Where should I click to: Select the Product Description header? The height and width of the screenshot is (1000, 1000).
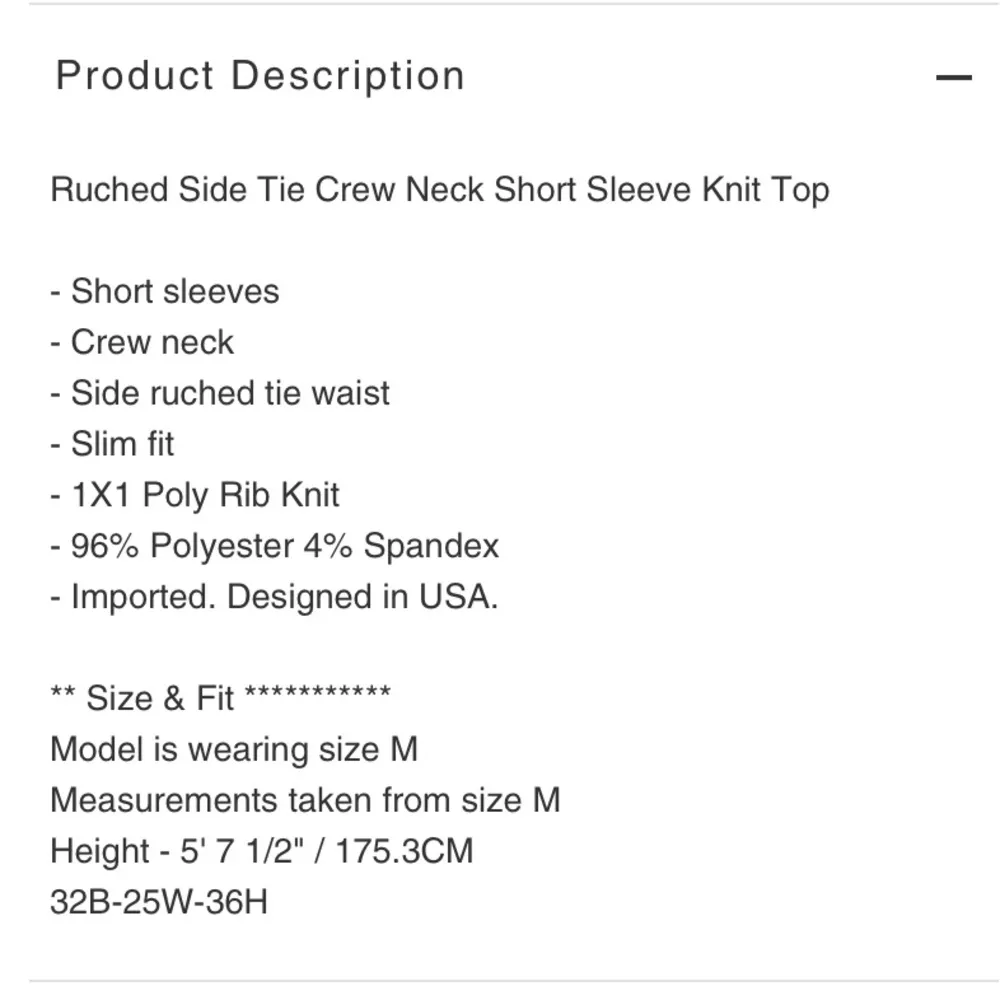[260, 75]
